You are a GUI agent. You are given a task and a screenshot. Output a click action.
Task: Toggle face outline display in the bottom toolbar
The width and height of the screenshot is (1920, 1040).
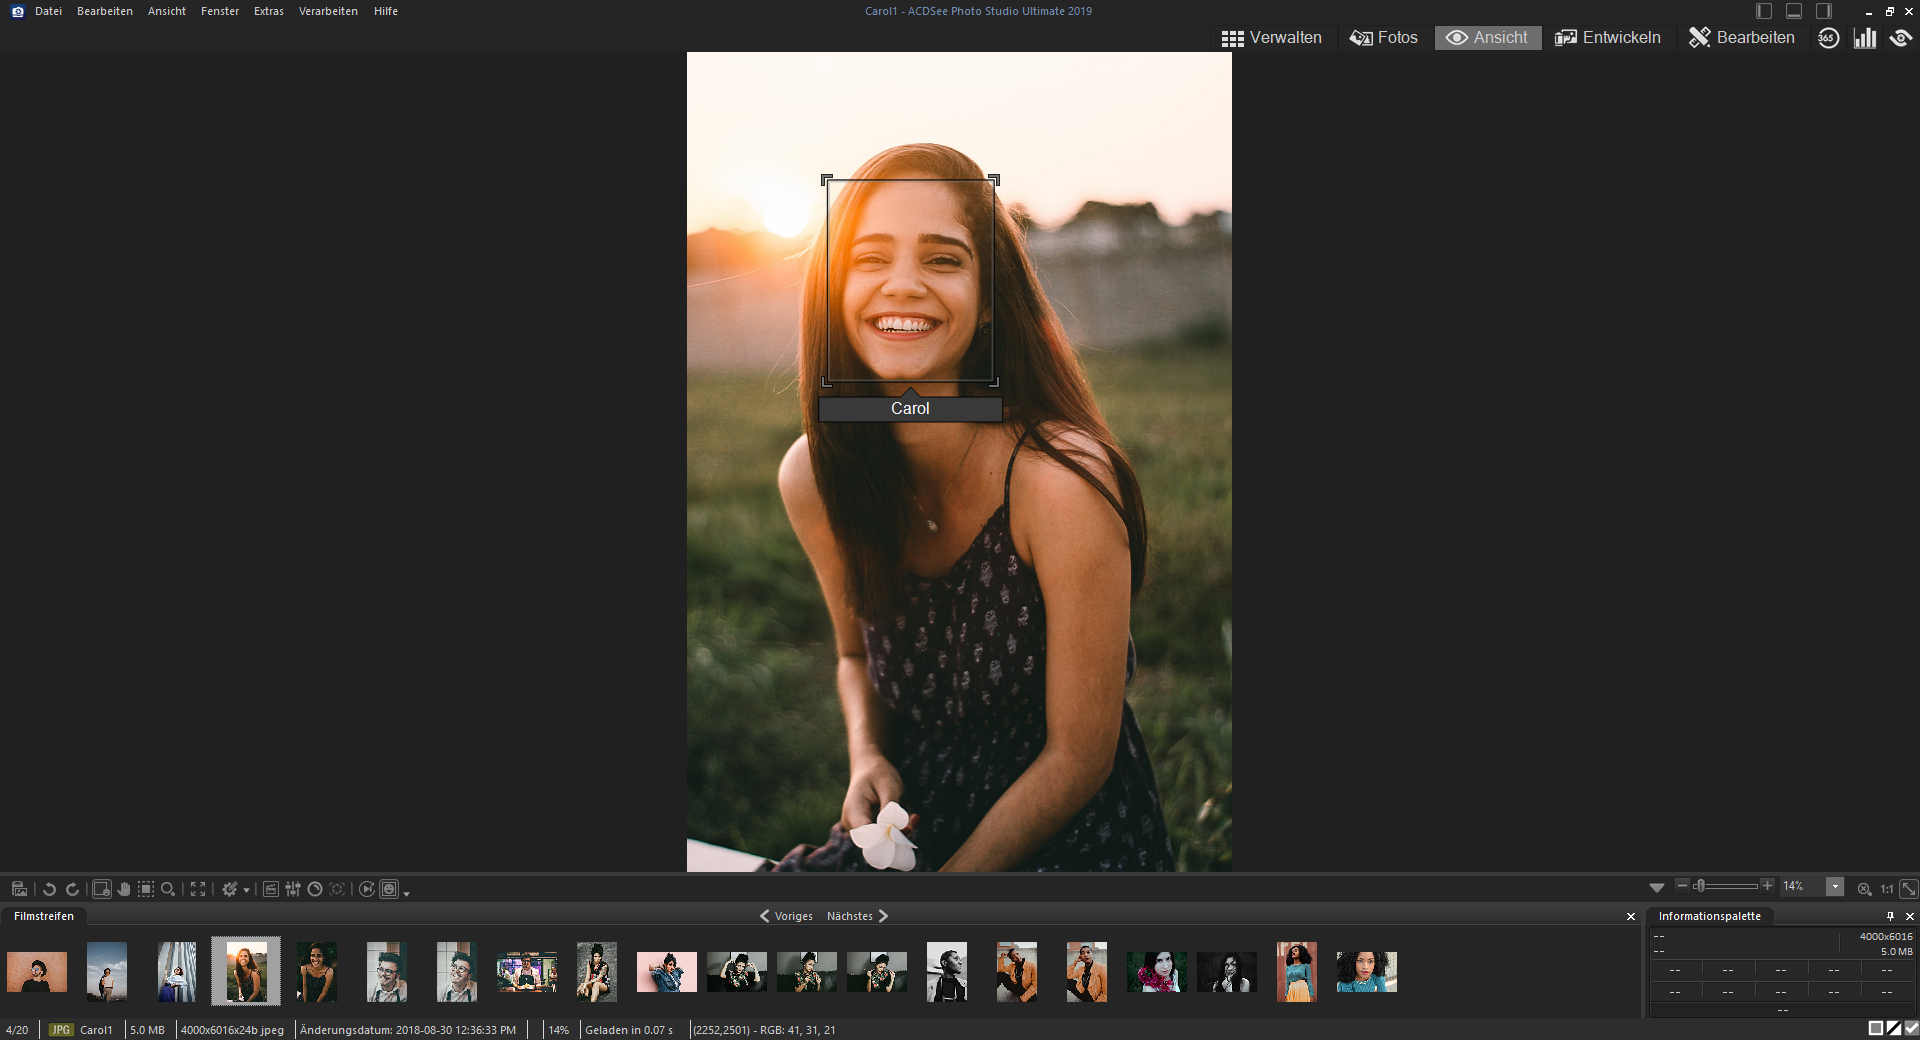click(x=389, y=889)
